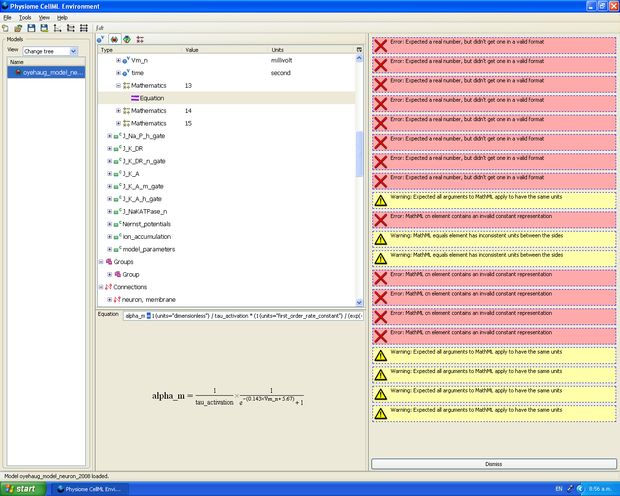
Task: Click the column chooser icon in table header
Action: click(x=359, y=50)
